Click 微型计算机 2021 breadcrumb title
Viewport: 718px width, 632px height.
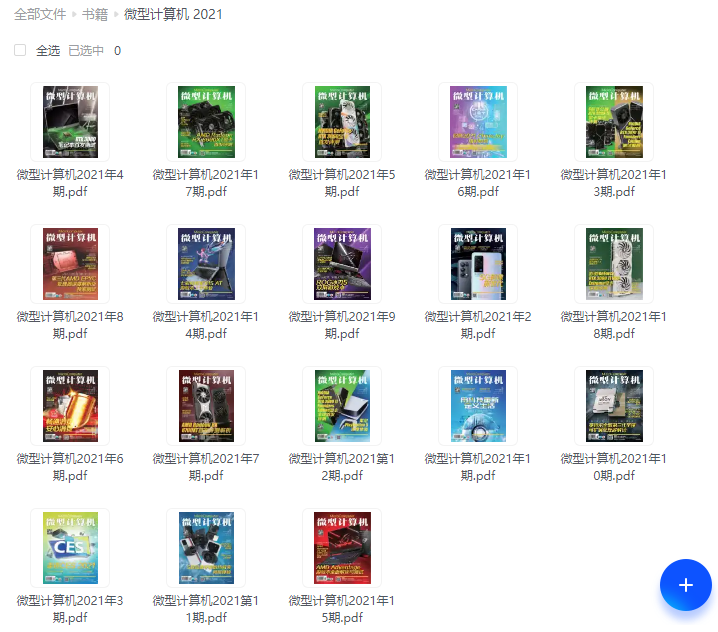coord(173,14)
